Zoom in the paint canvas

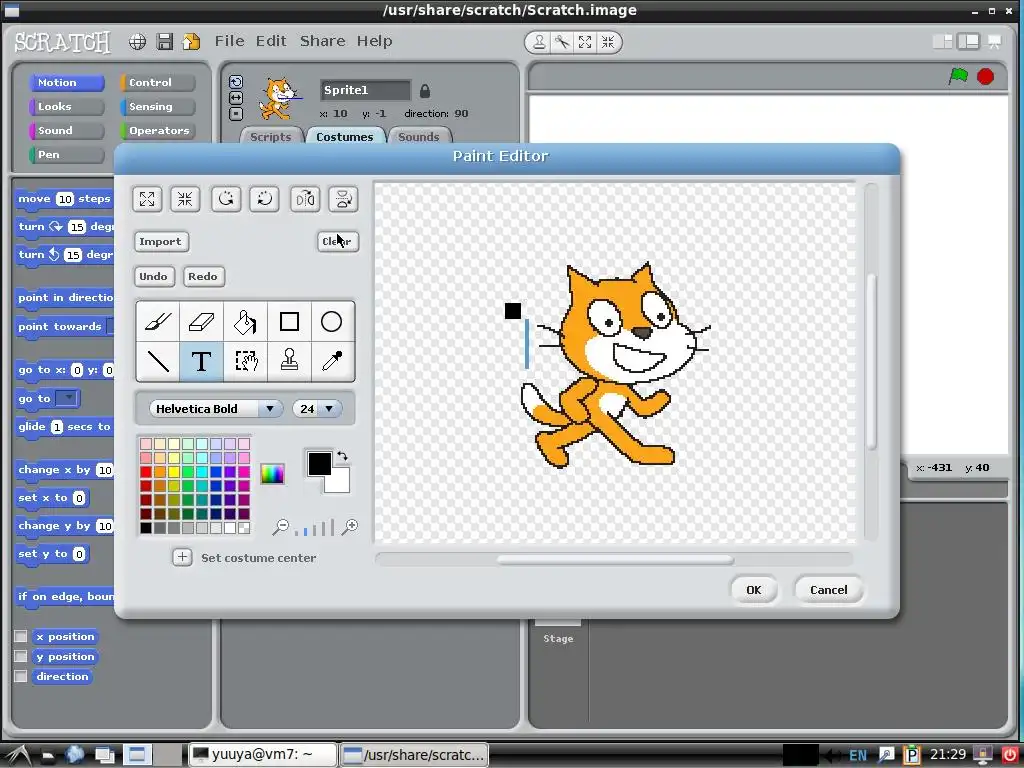(x=350, y=527)
